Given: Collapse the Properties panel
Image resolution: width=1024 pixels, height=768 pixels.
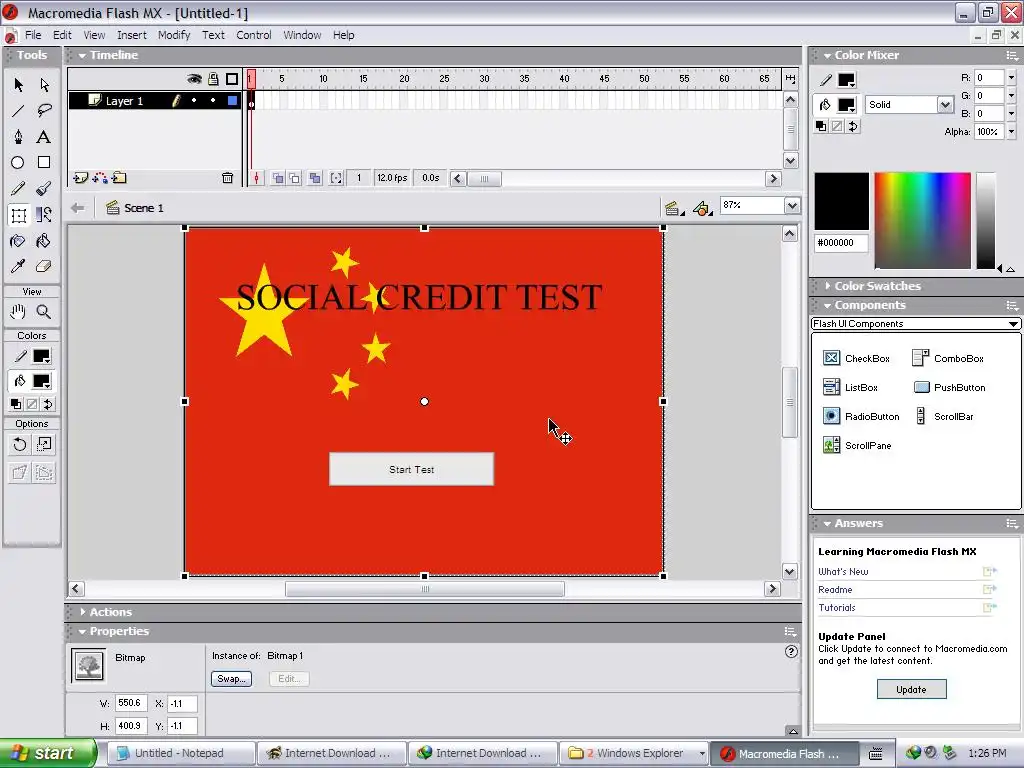Looking at the screenshot, I should [x=82, y=632].
